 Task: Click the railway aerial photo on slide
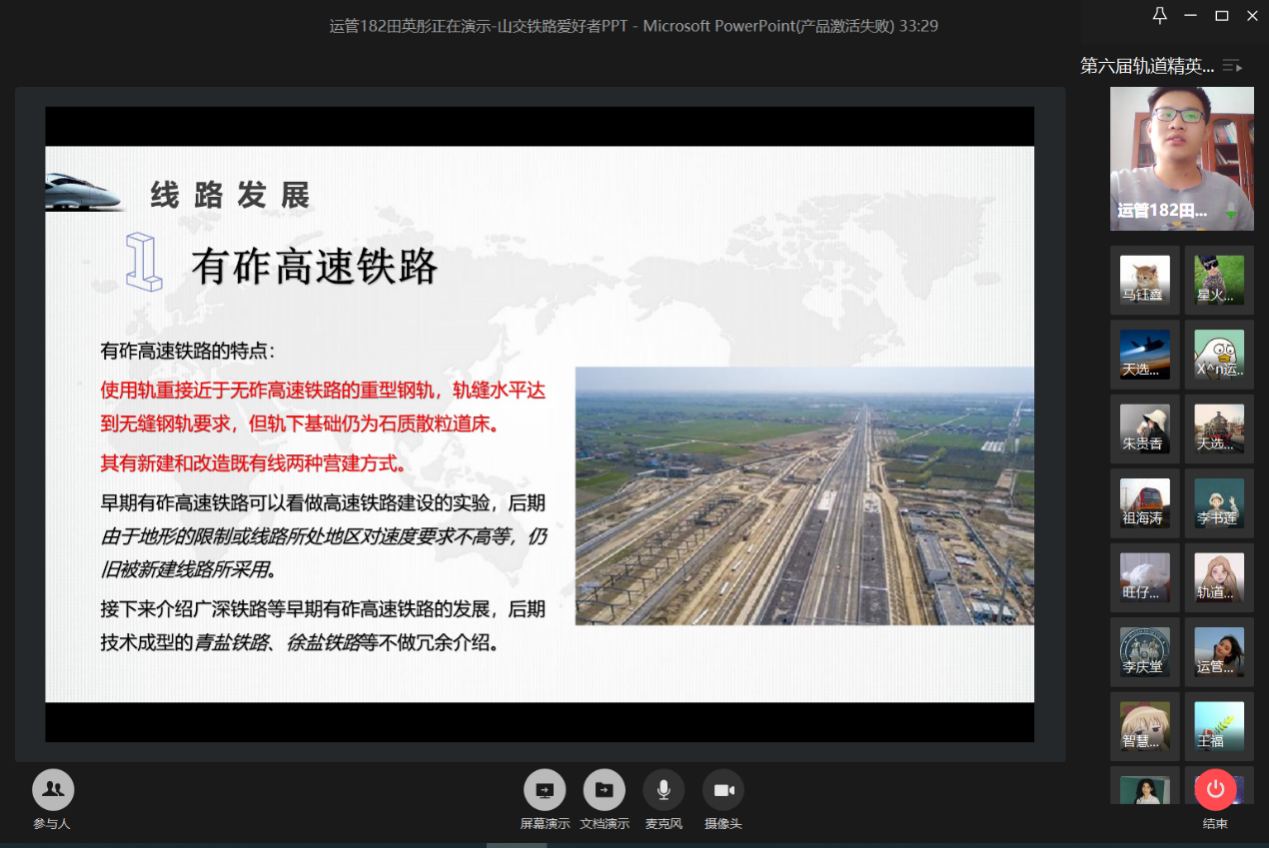tap(804, 496)
